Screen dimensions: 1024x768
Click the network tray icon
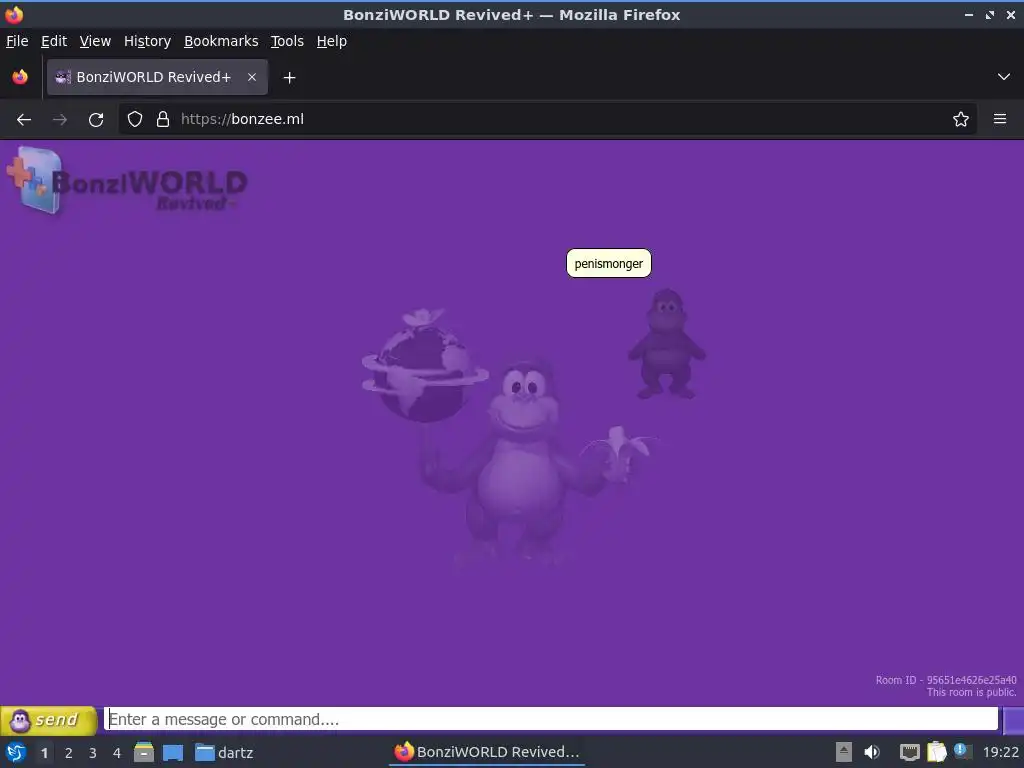pyautogui.click(x=909, y=753)
